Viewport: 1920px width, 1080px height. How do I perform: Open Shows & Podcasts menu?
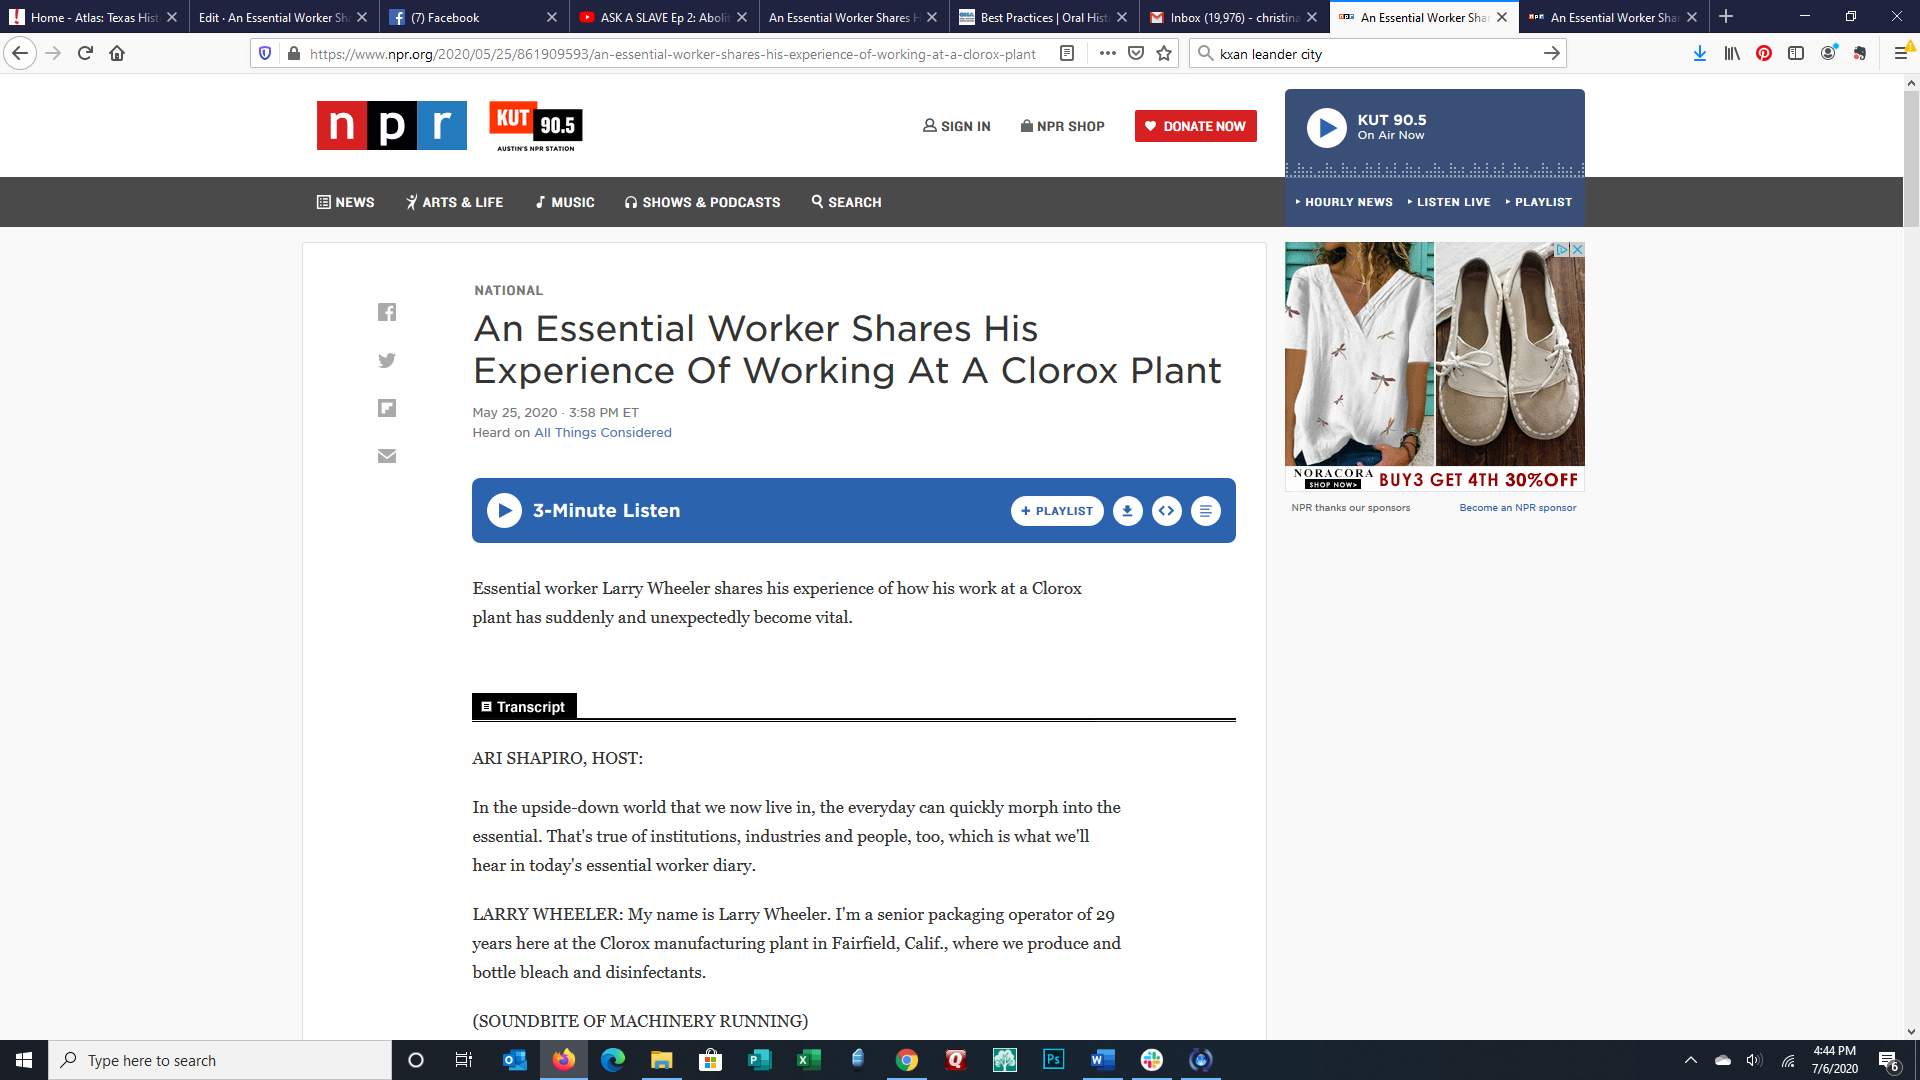point(702,202)
